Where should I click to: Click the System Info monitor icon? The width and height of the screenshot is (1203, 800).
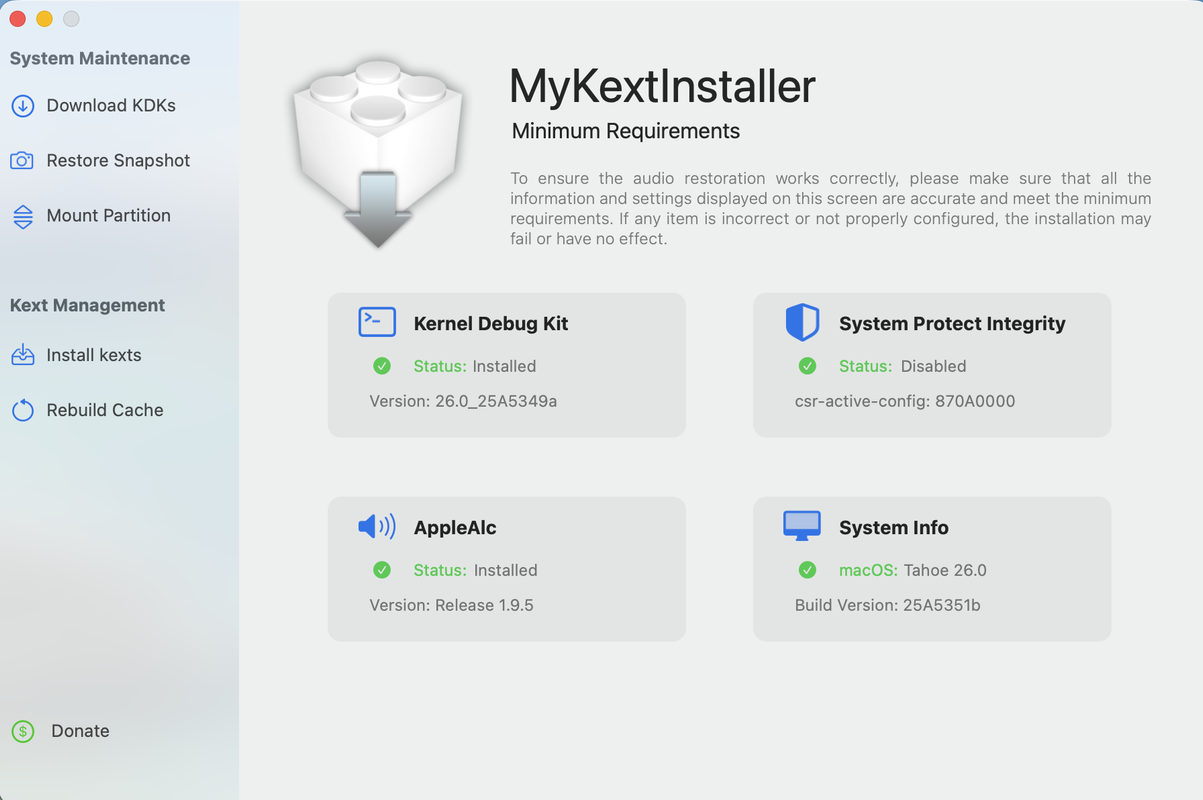pos(802,526)
